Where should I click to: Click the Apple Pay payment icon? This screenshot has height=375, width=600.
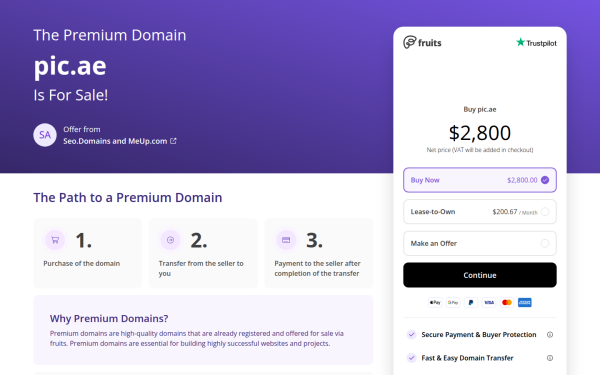pos(435,302)
